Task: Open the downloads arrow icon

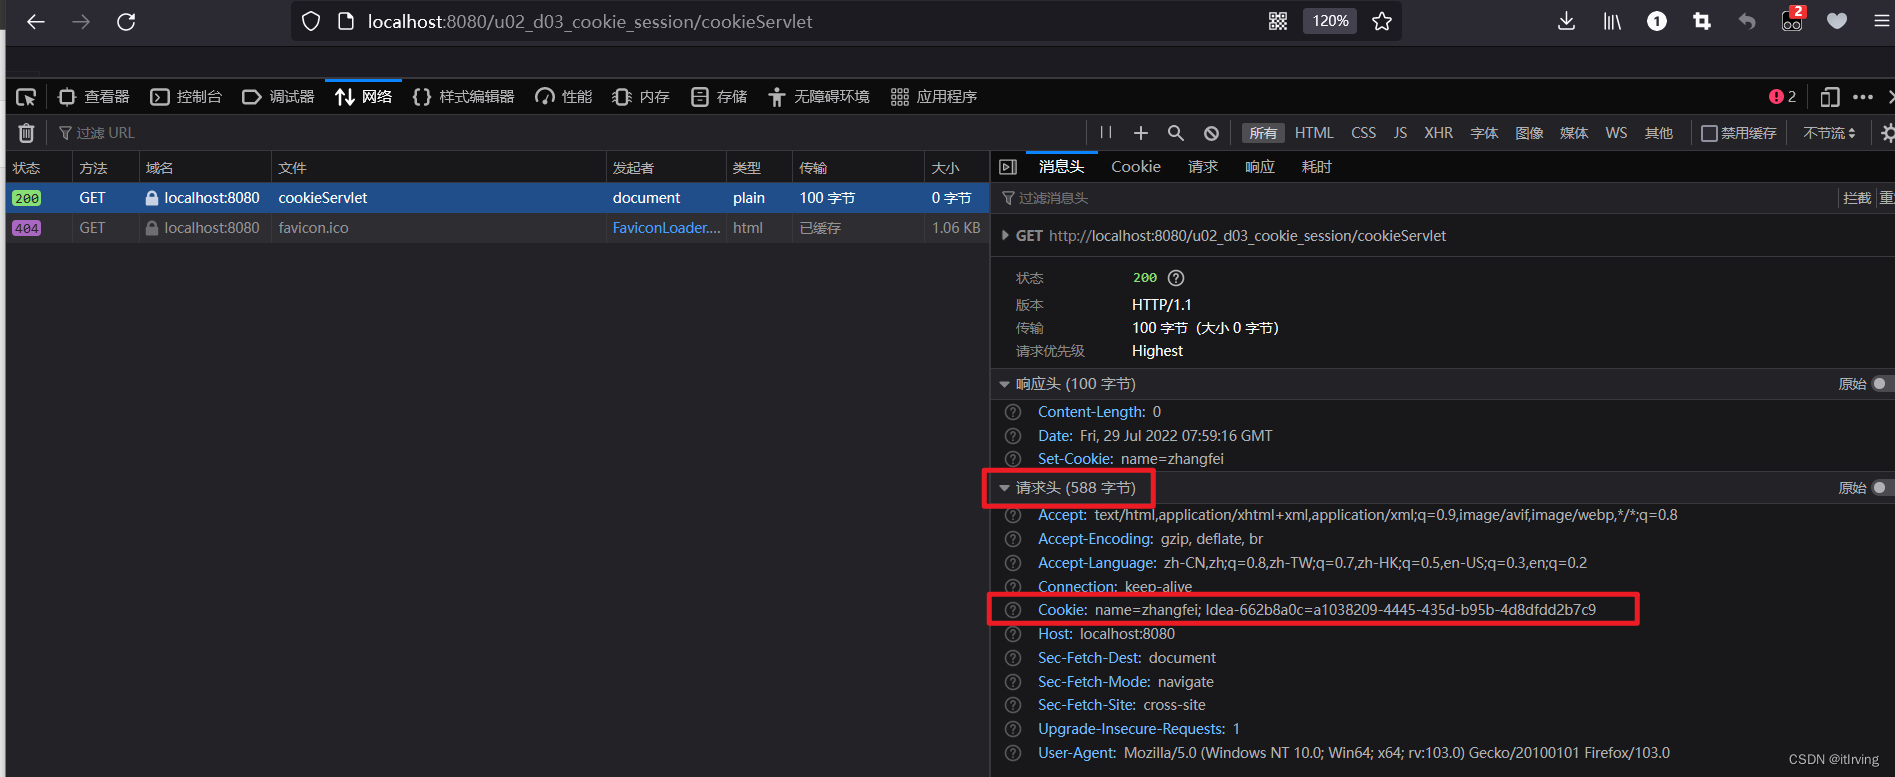Action: click(x=1567, y=21)
